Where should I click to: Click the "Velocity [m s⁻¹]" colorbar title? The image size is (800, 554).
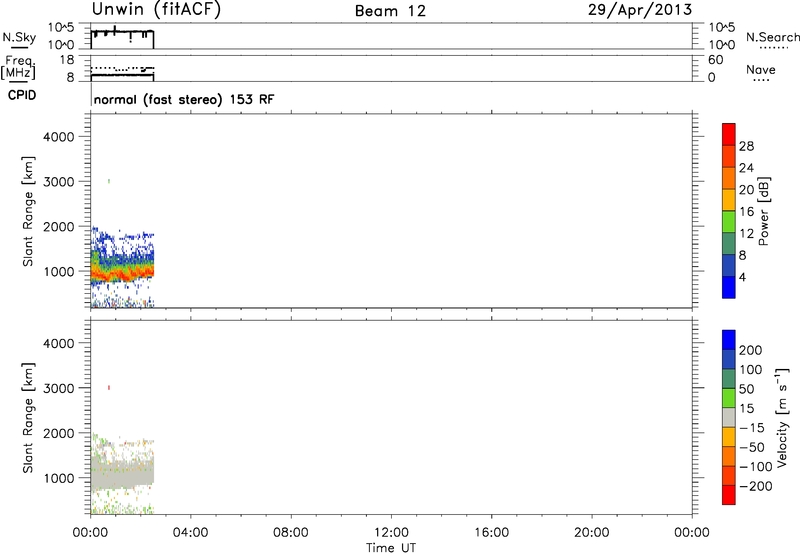783,417
